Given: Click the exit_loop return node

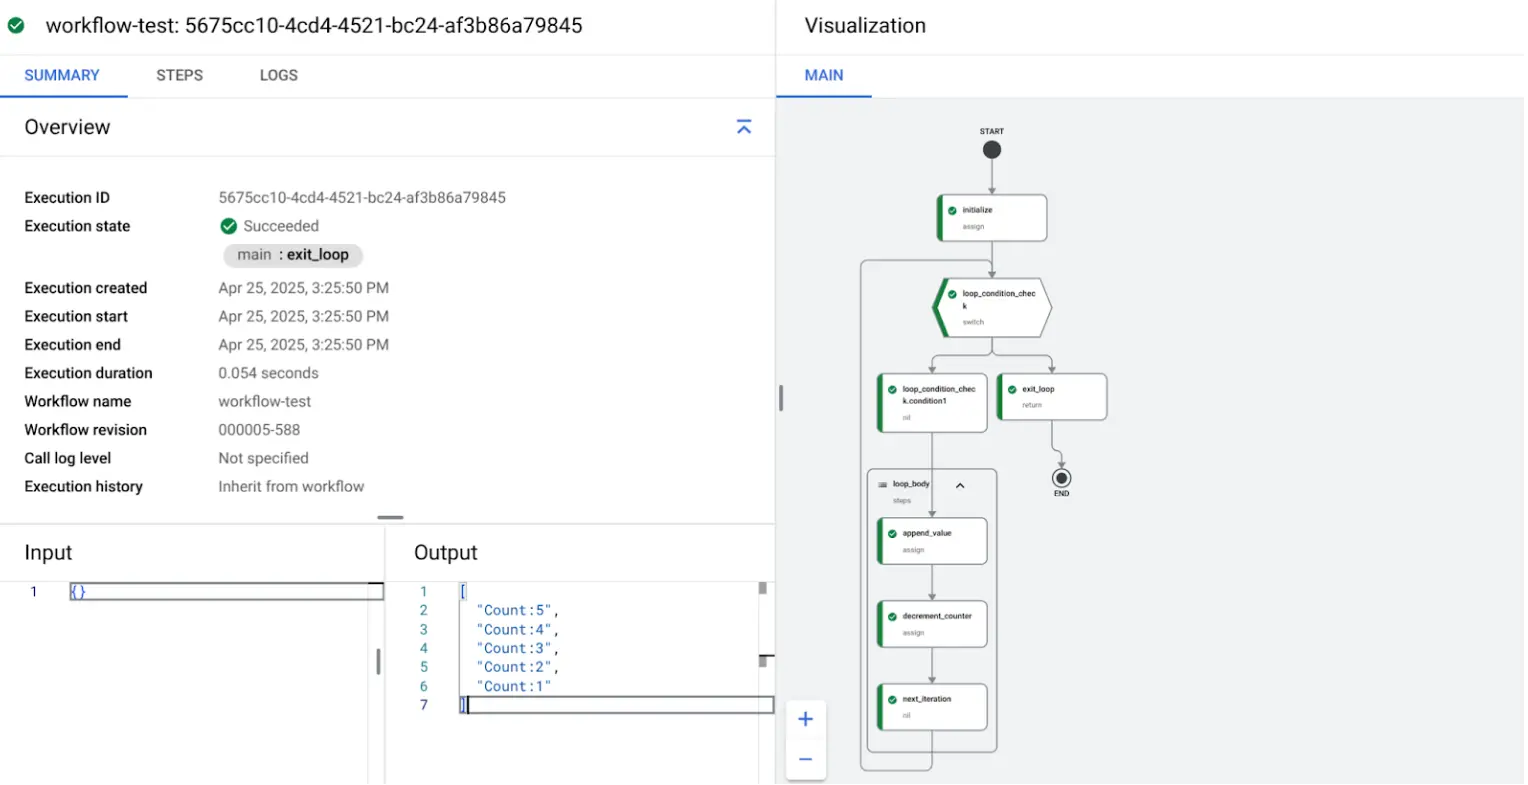Looking at the screenshot, I should click(1052, 396).
